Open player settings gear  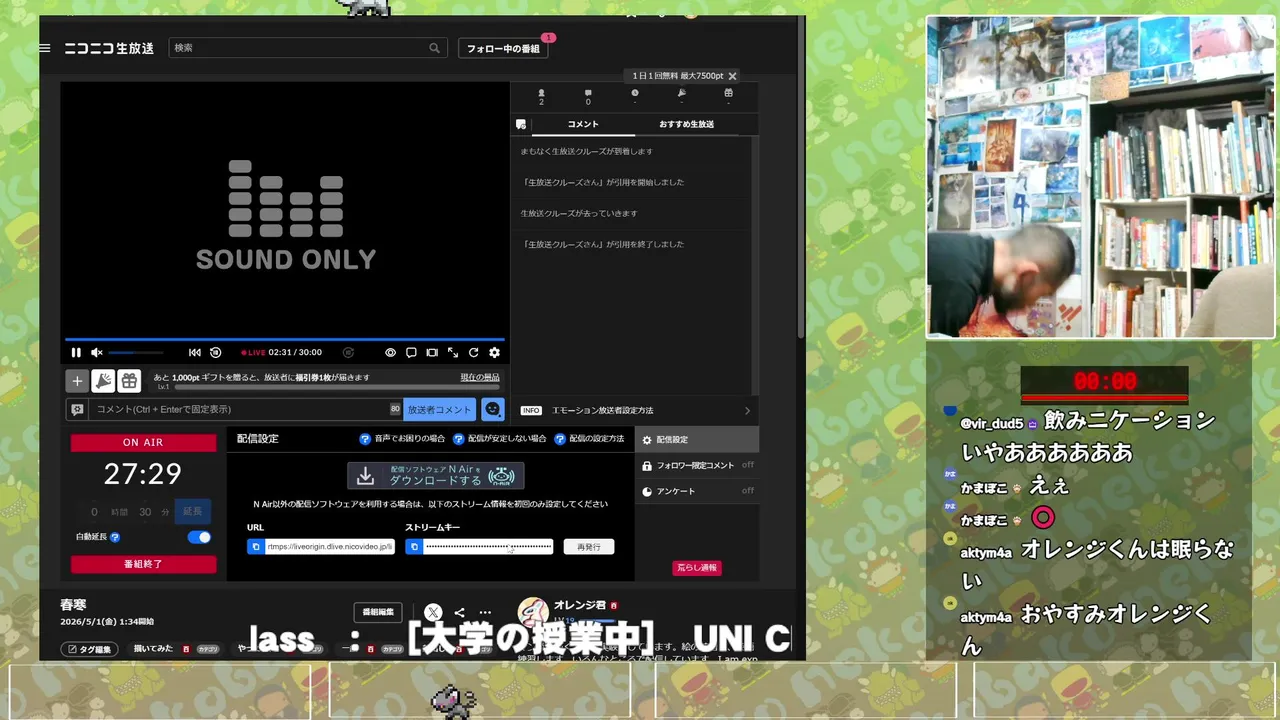pyautogui.click(x=494, y=352)
